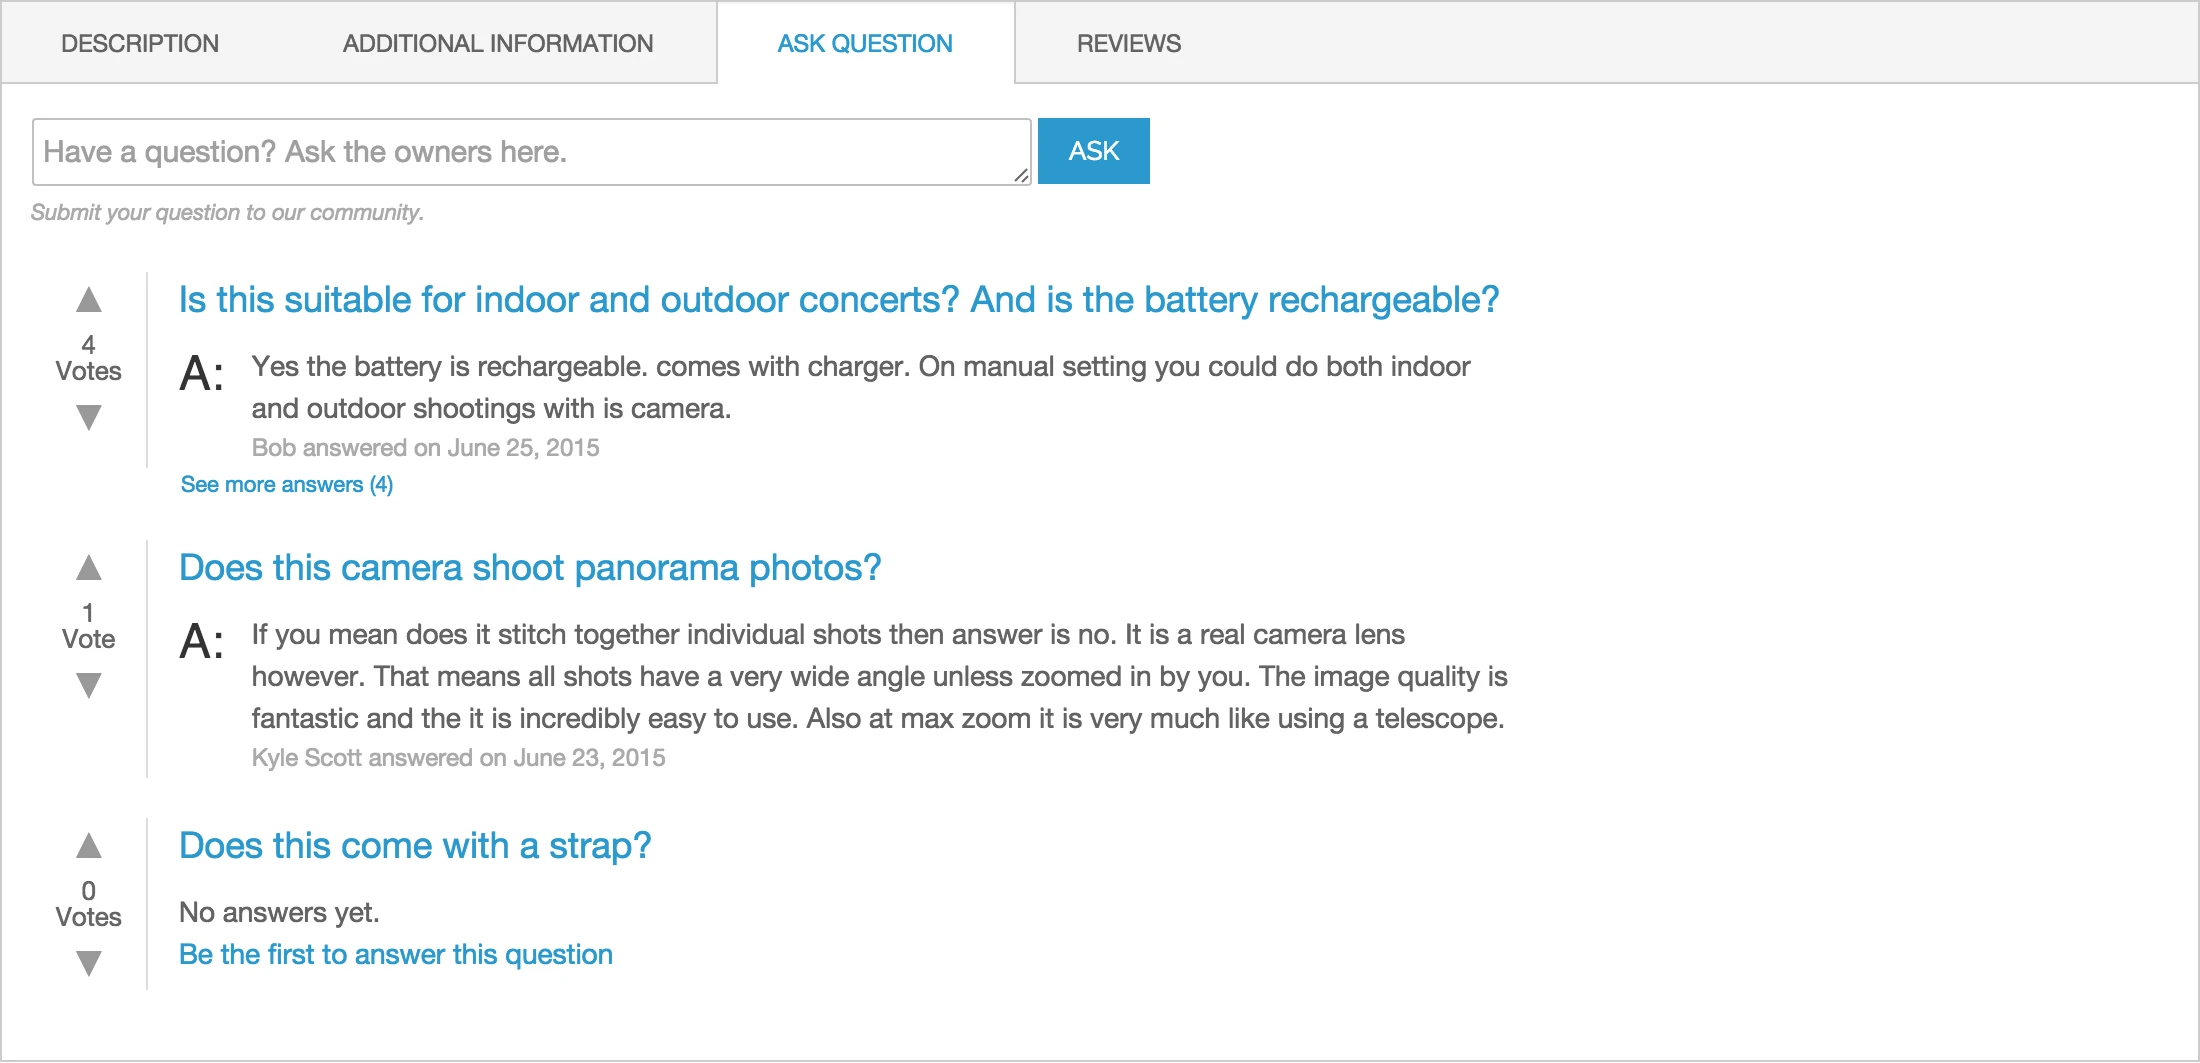
Task: Switch to the REVIEWS tab
Action: (x=1128, y=42)
